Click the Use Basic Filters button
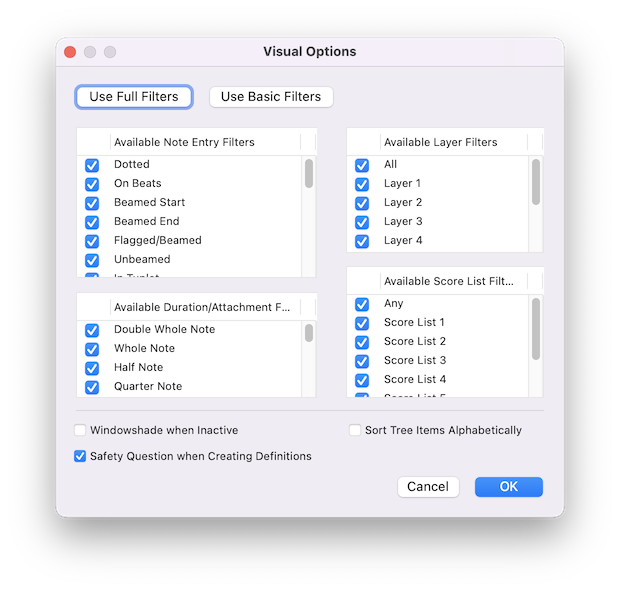The height and width of the screenshot is (591, 620). (271, 97)
